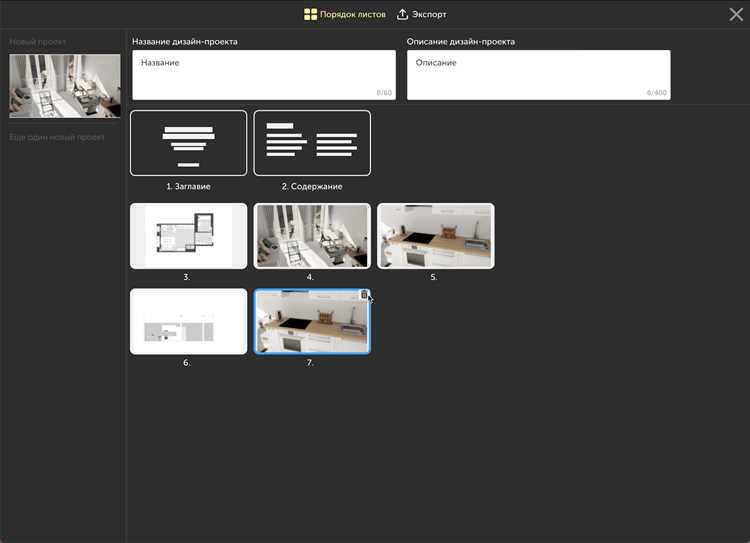The image size is (750, 543).
Task: Select Новый проект in the sidebar
Action: 38,42
